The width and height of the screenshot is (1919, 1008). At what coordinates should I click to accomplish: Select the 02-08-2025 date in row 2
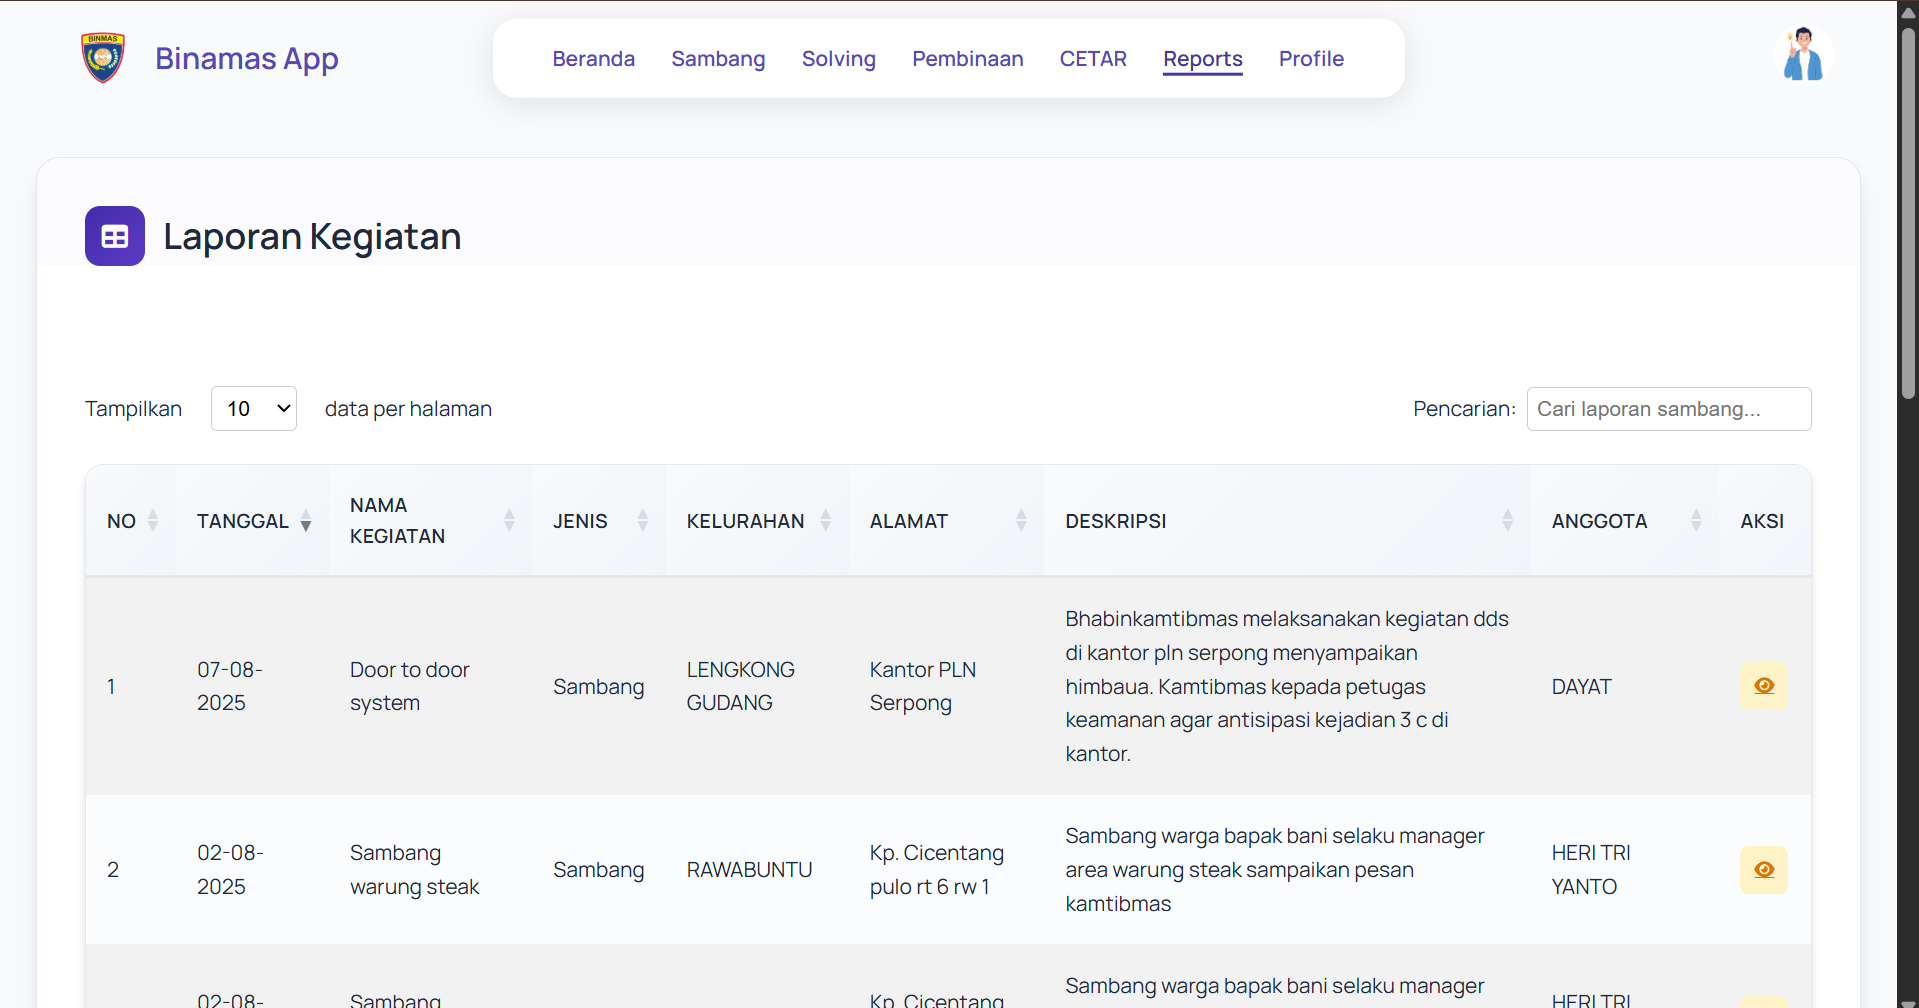click(230, 870)
